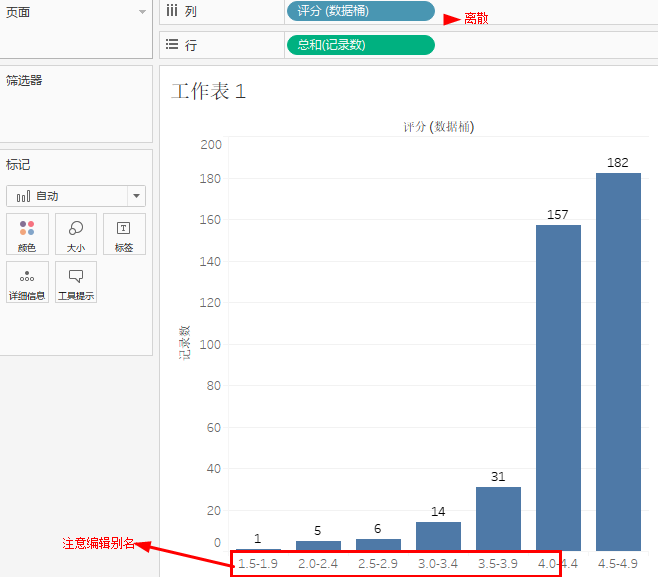Click the 200 axis tick label
The image size is (658, 577).
[x=211, y=145]
